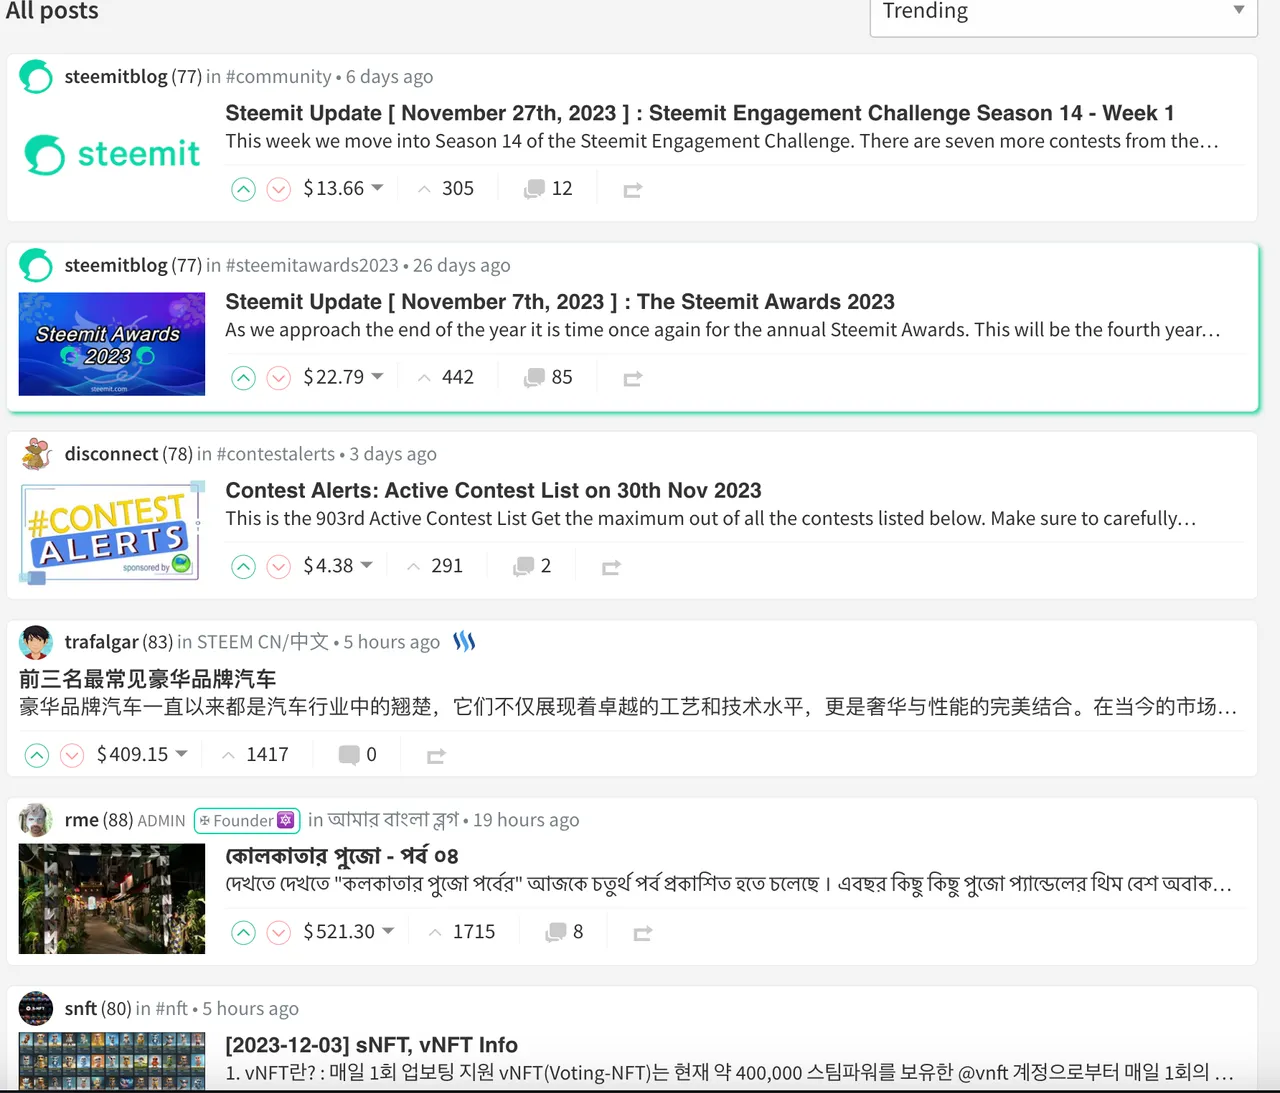This screenshot has height=1093, width=1280.
Task: Open steemitblog avatar on Engagement Challenge post
Action: [36, 77]
